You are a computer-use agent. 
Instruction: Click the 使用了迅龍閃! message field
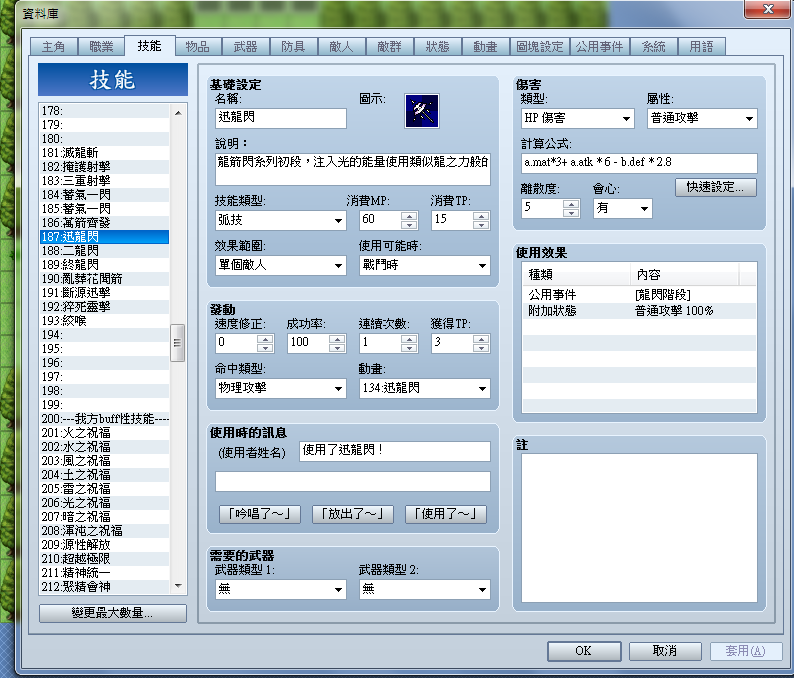tap(394, 451)
